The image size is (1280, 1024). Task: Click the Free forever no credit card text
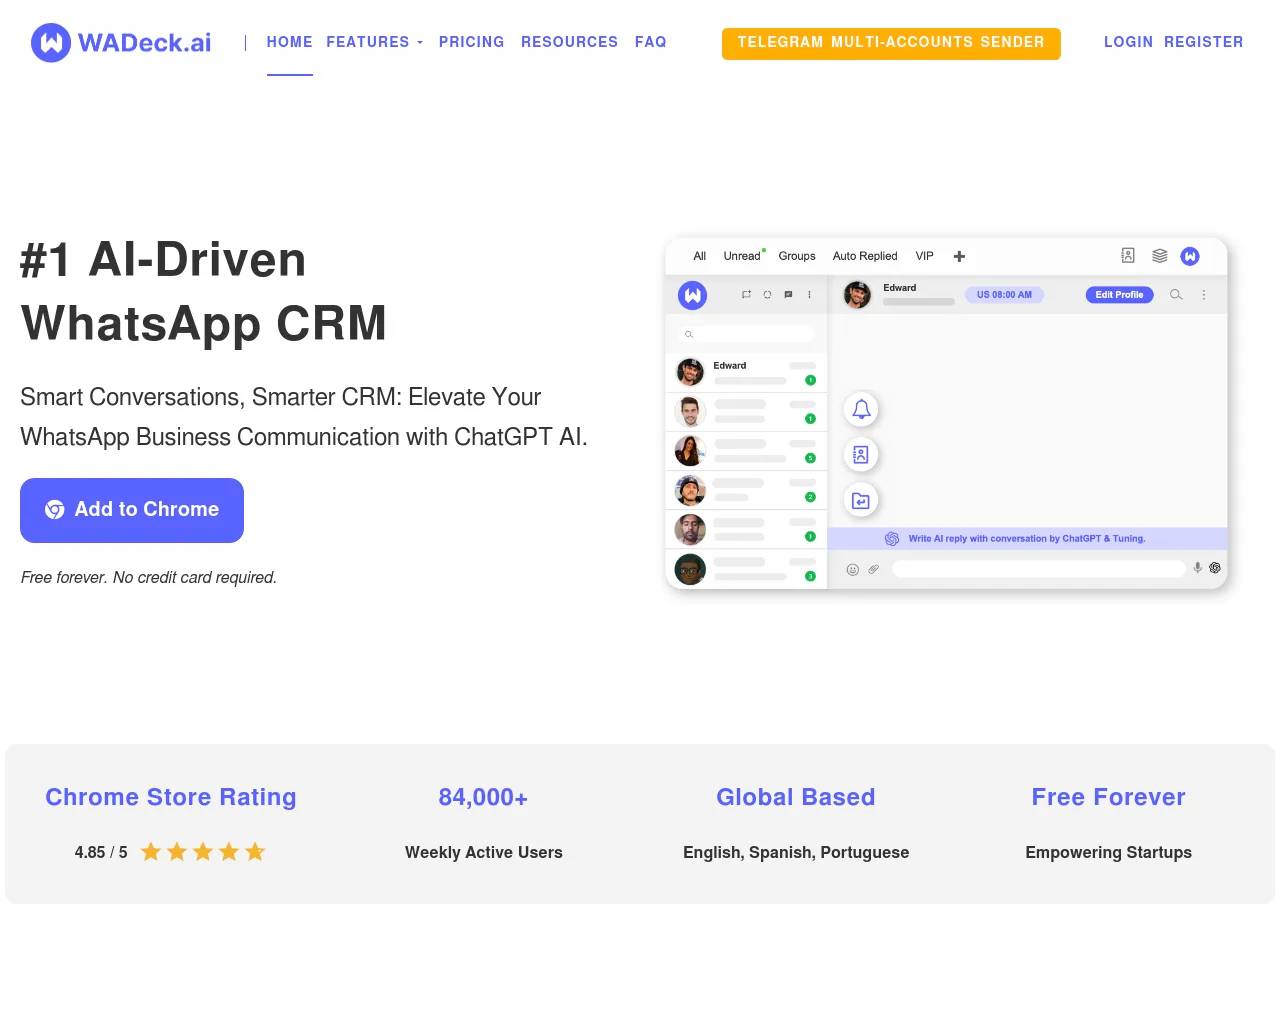pos(149,578)
